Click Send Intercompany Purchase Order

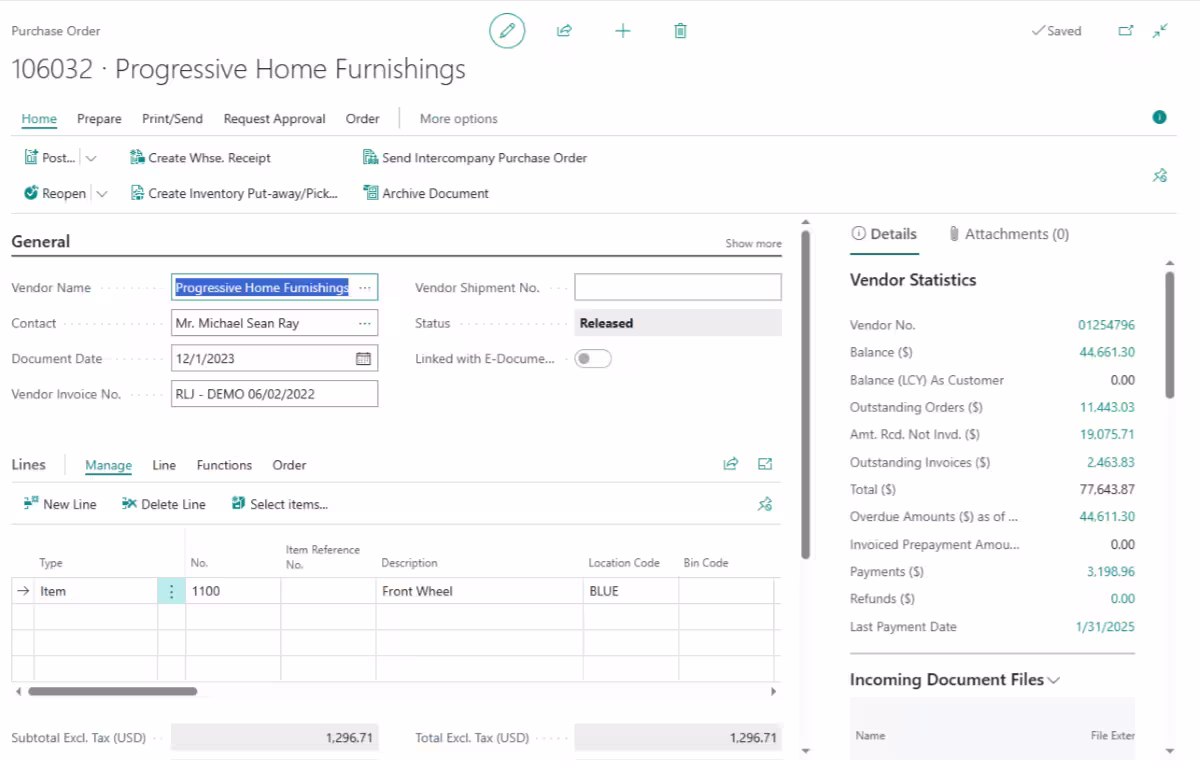pos(475,157)
